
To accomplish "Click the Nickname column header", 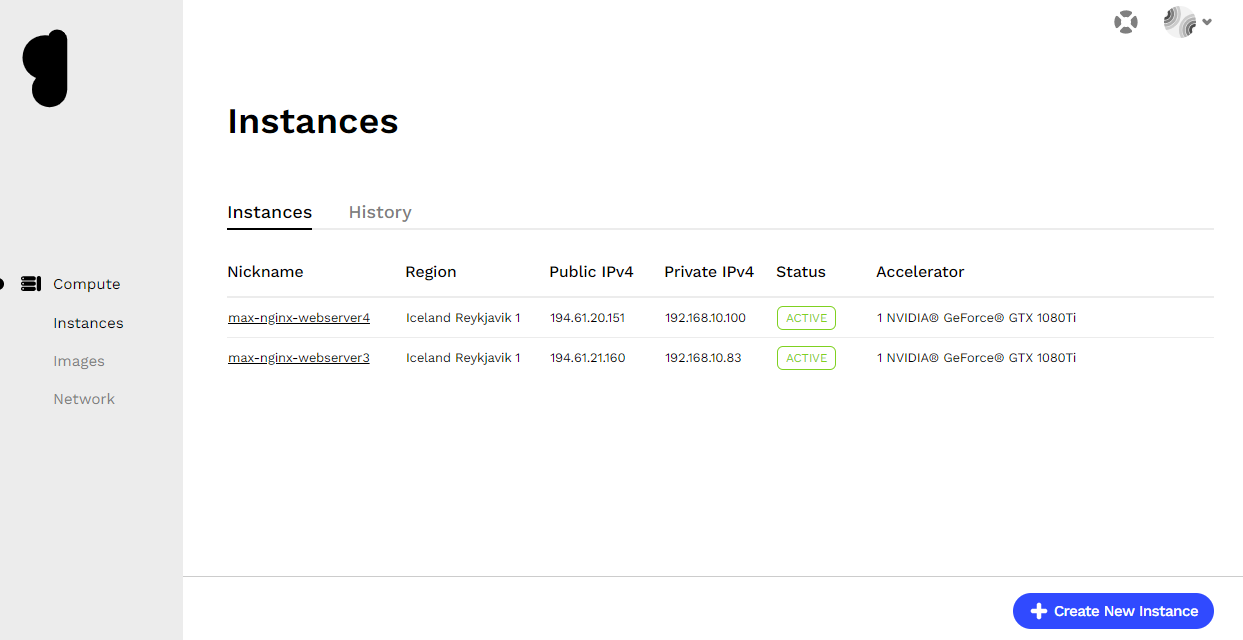I will click(x=265, y=271).
